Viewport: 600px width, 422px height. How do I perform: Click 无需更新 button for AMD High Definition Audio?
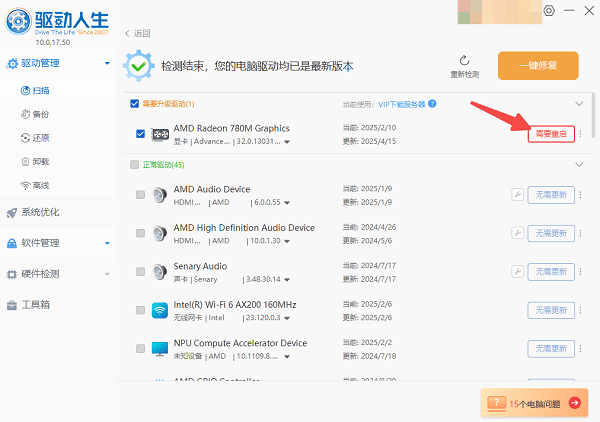(x=551, y=233)
